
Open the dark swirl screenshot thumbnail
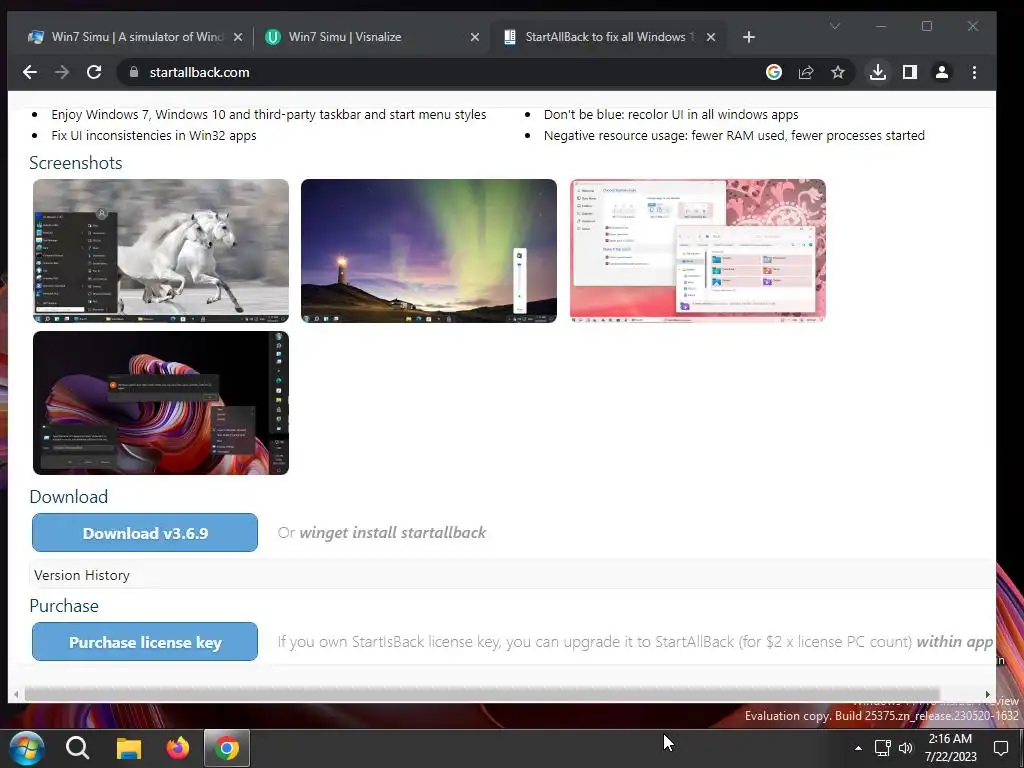pyautogui.click(x=161, y=403)
